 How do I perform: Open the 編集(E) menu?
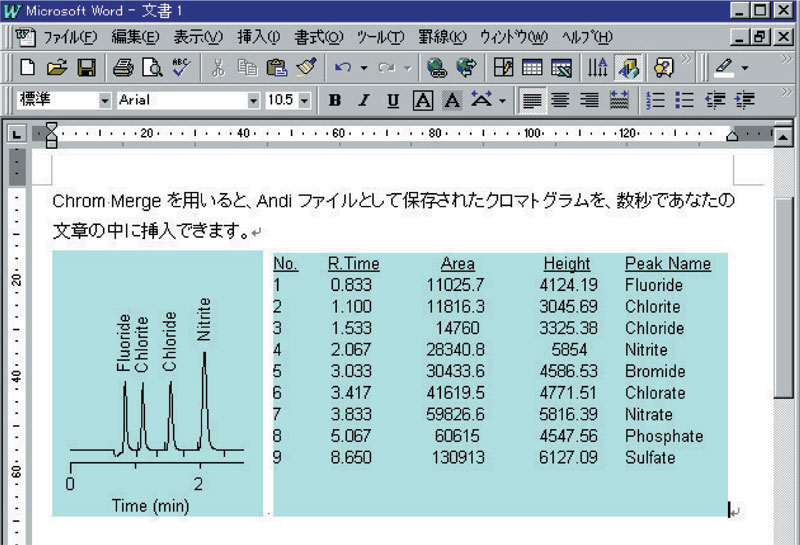coord(135,37)
